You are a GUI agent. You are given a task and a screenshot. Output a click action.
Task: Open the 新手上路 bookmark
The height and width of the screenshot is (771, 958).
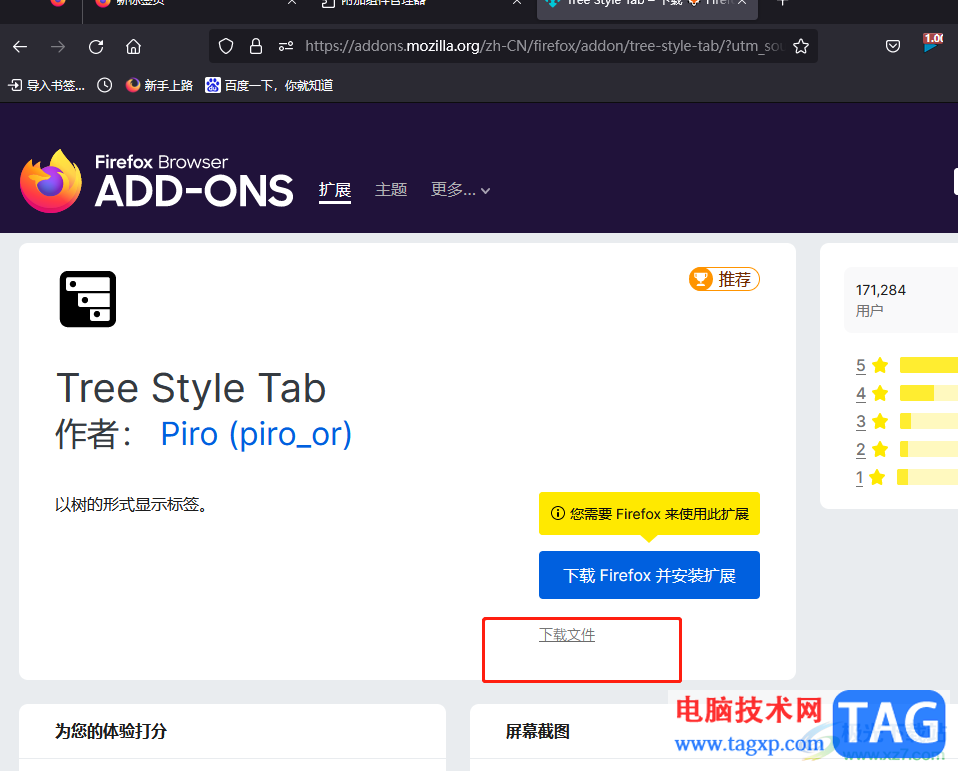coord(159,86)
